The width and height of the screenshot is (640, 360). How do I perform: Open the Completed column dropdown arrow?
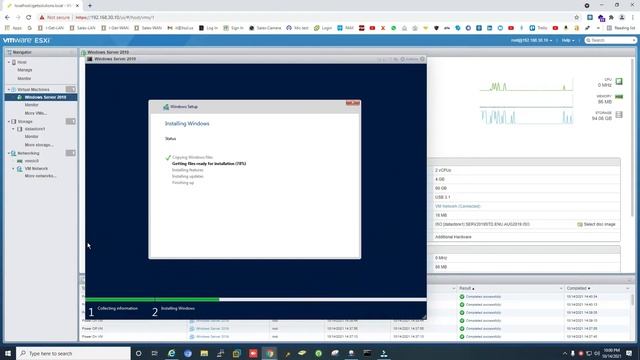pyautogui.click(x=628, y=289)
